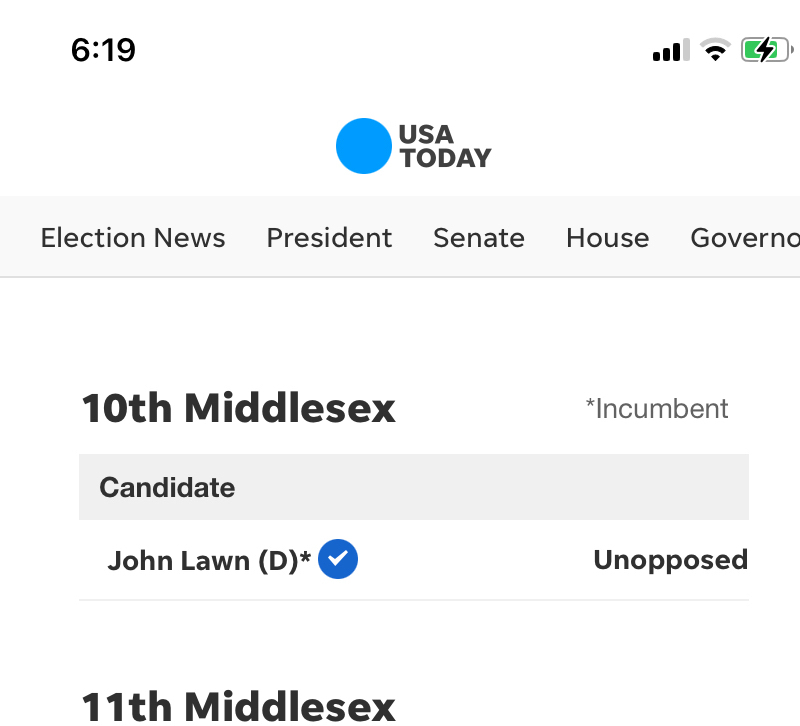Click the Unopposed result text
The height and width of the screenshot is (726, 800).
[670, 560]
